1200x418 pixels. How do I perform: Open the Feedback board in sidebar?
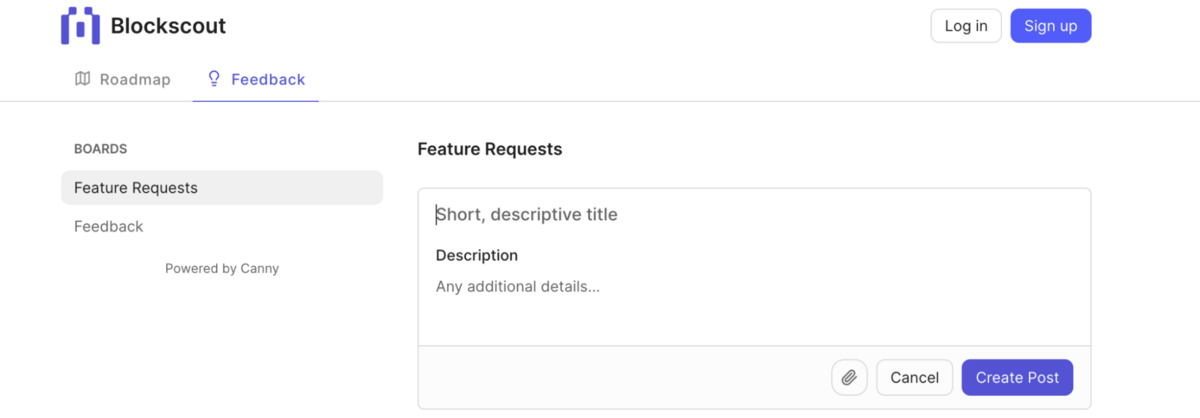[x=109, y=227]
